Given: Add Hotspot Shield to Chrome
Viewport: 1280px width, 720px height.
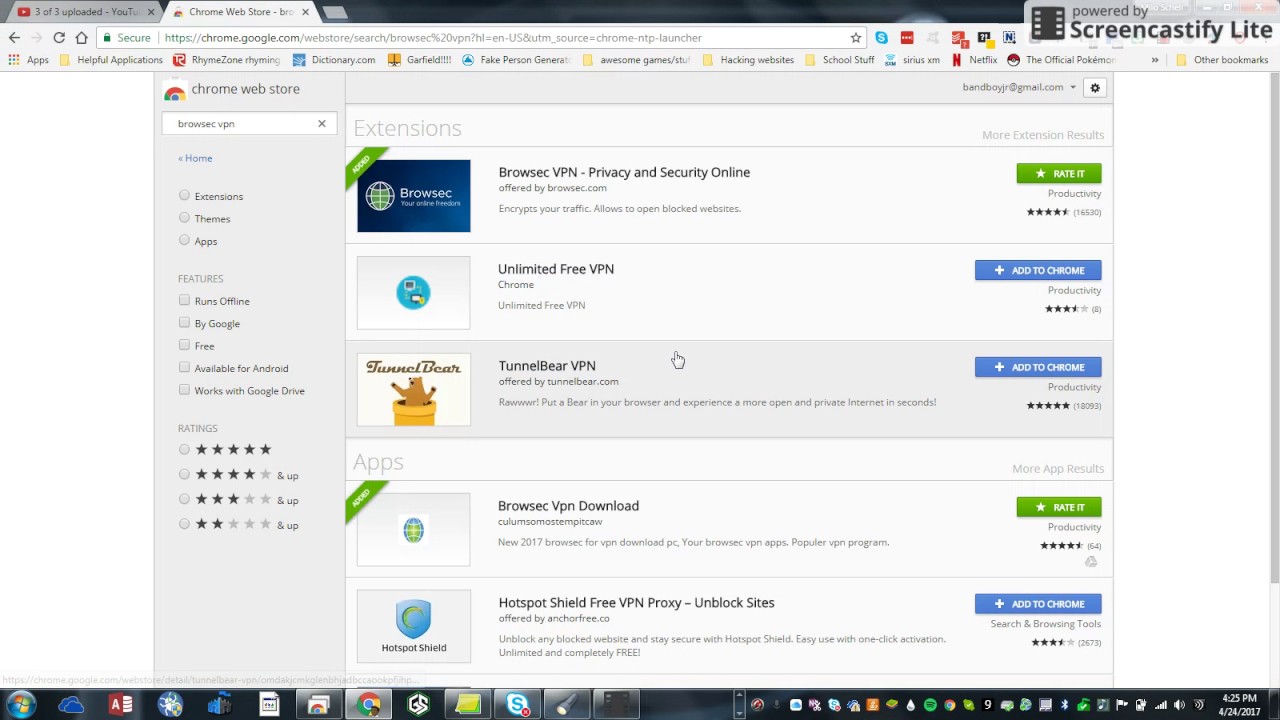Looking at the screenshot, I should (1038, 604).
